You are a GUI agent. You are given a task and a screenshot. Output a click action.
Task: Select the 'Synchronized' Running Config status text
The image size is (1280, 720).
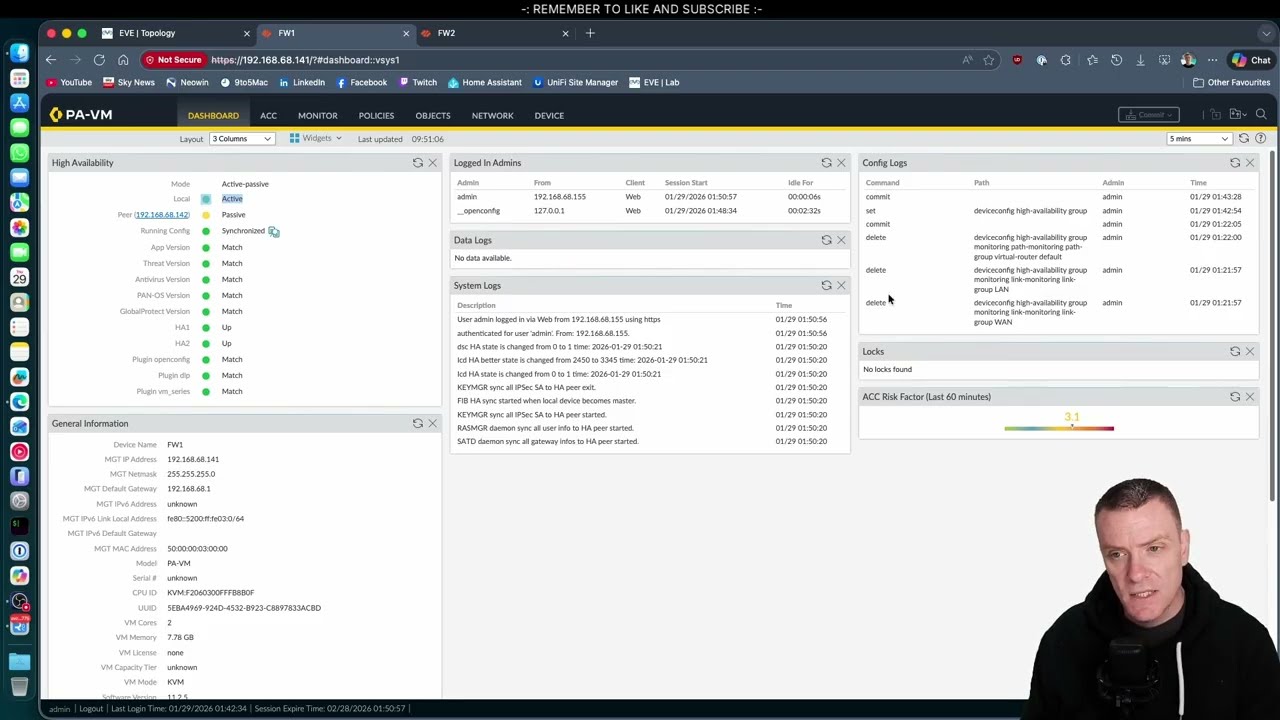tap(243, 231)
